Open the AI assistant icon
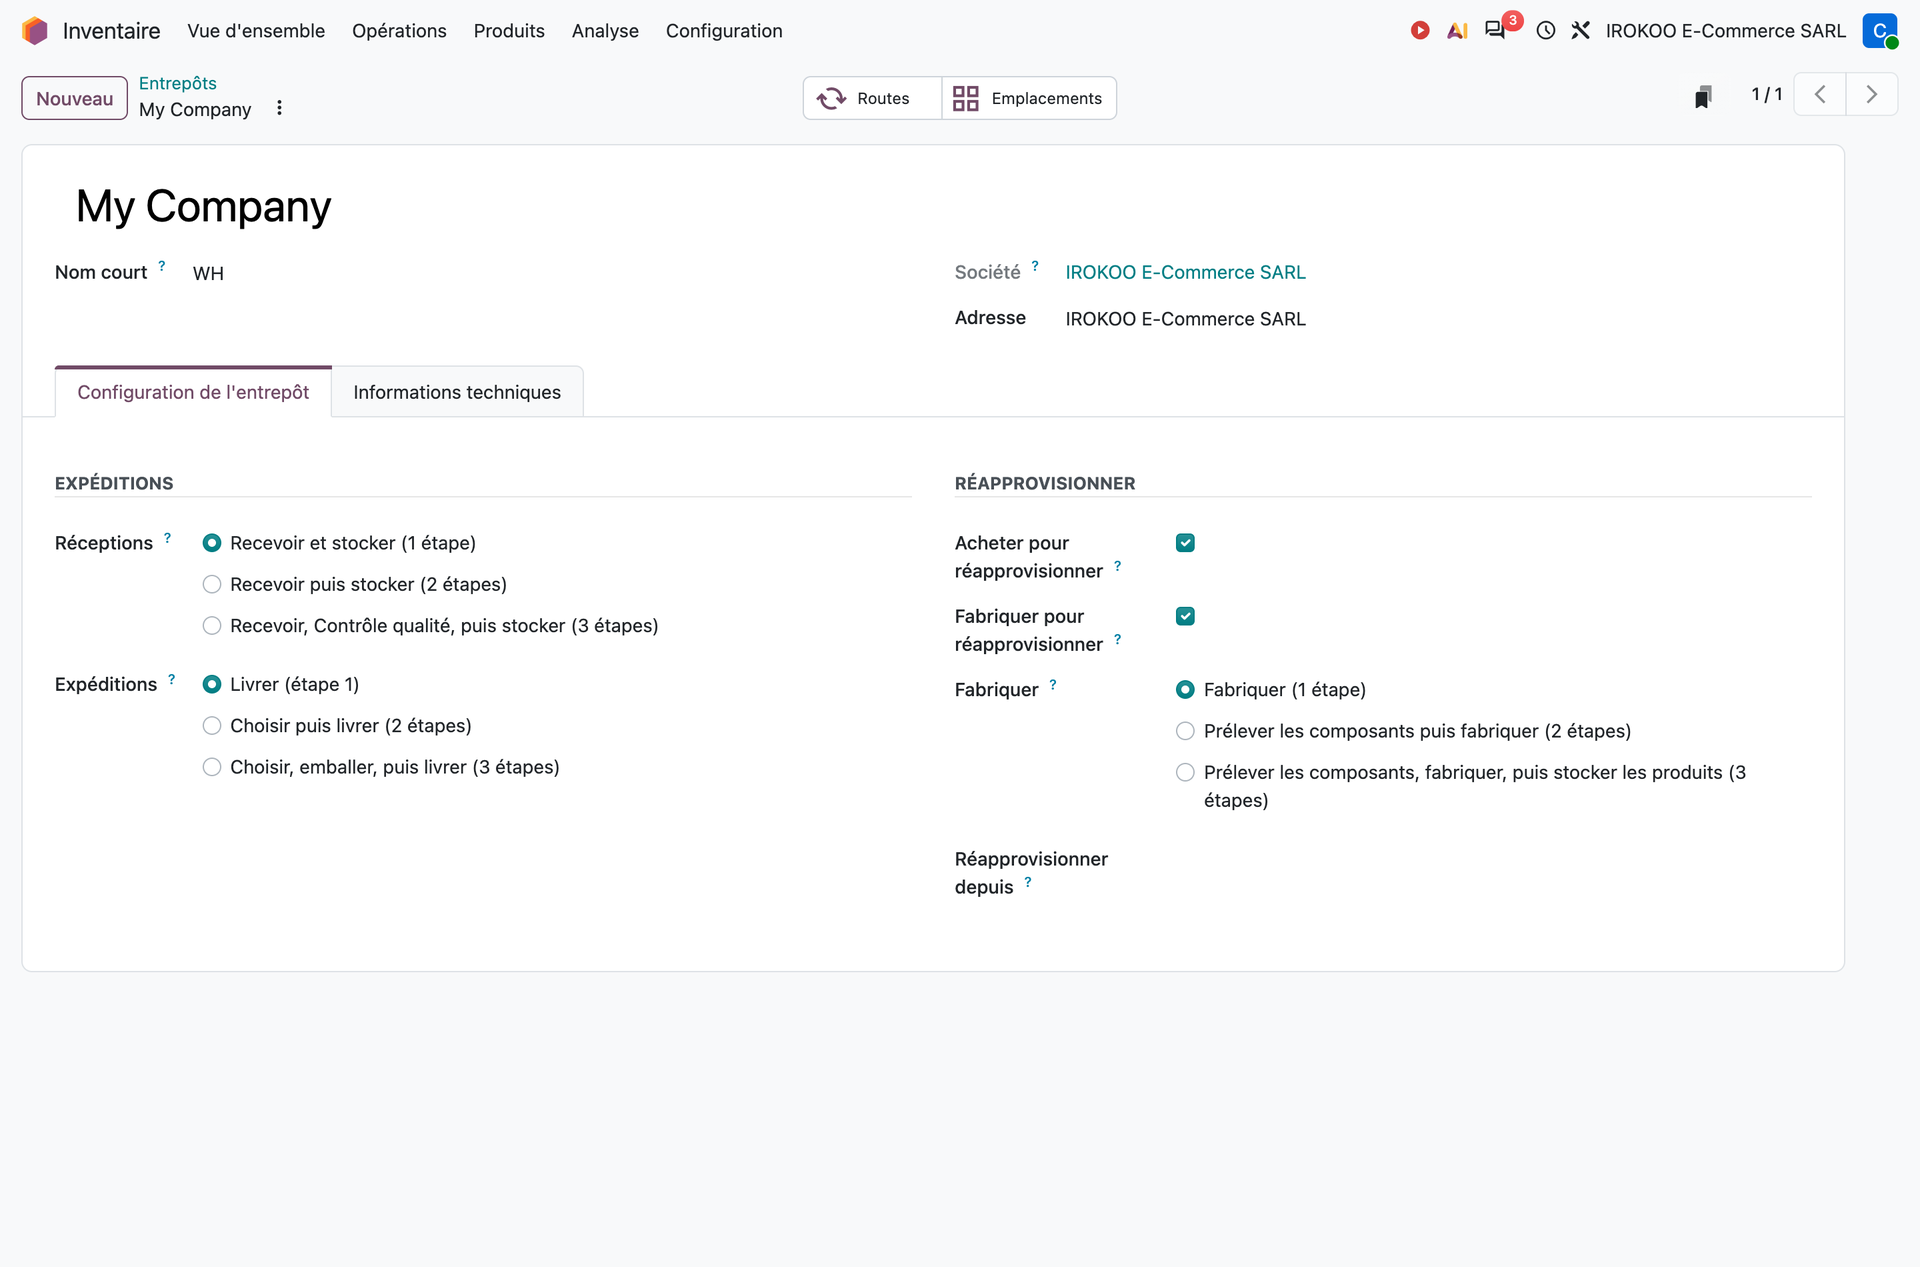Viewport: 1920px width, 1267px height. tap(1457, 31)
